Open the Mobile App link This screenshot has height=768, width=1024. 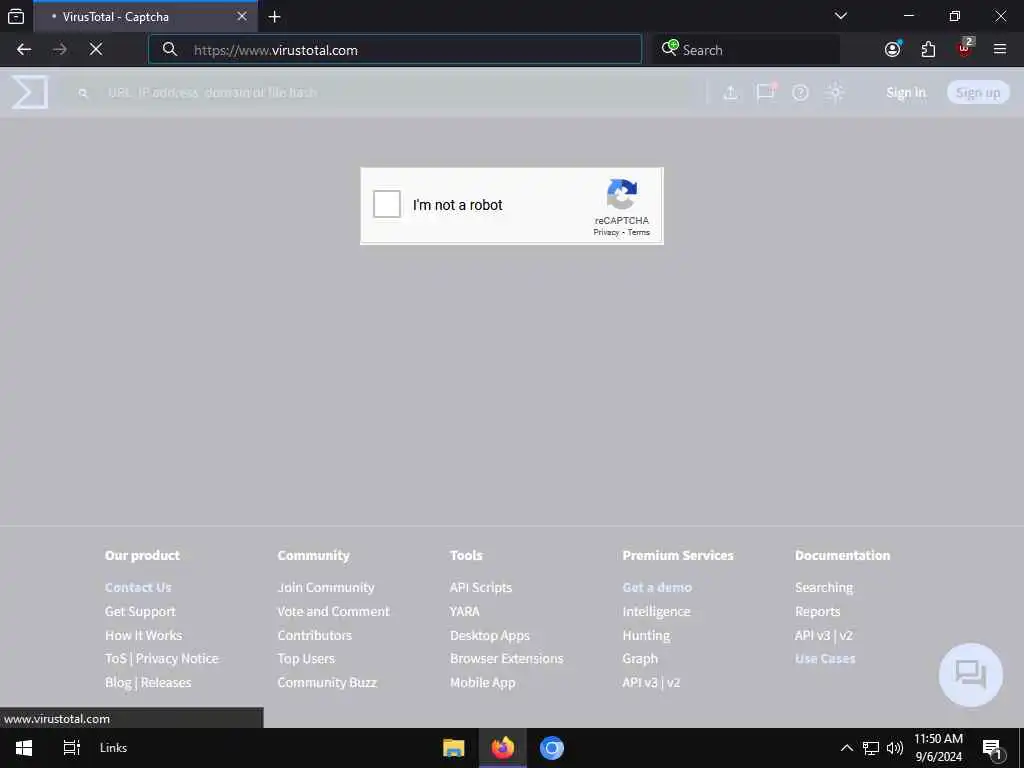pyautogui.click(x=483, y=682)
